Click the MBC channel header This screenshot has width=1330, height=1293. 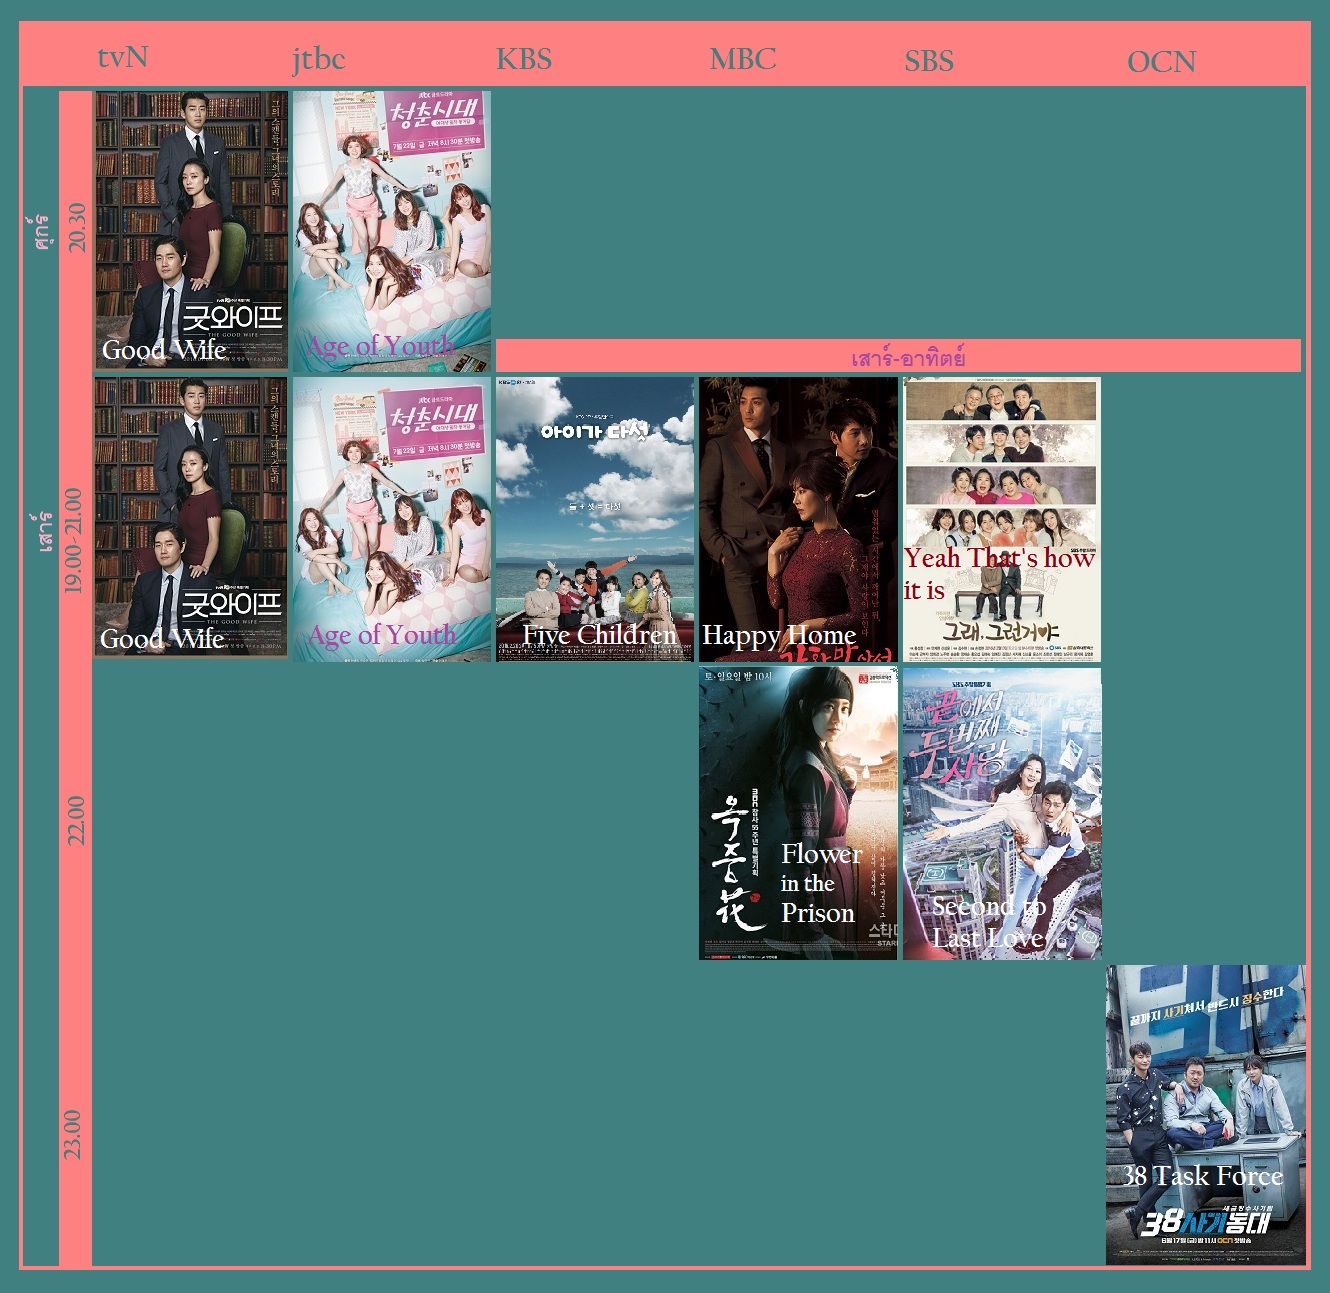coord(743,59)
